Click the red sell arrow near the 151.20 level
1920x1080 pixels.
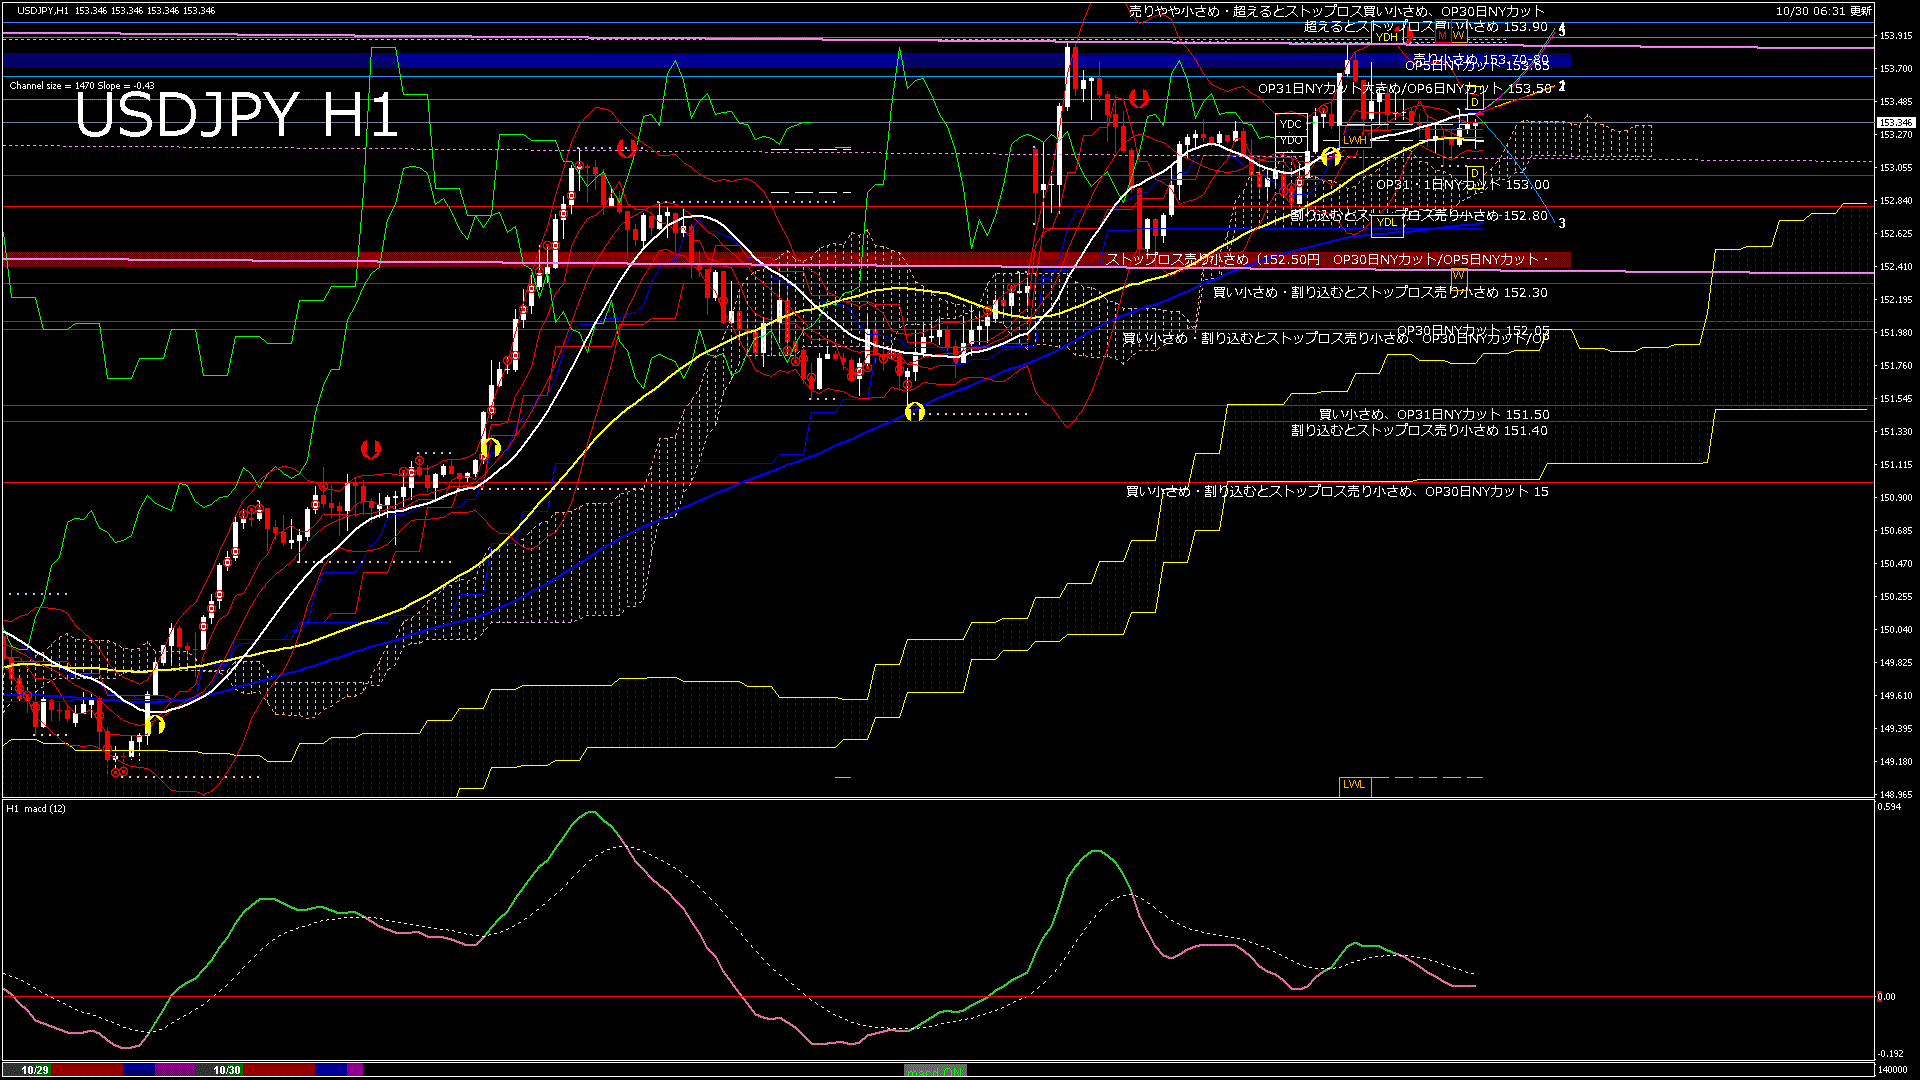(371, 449)
